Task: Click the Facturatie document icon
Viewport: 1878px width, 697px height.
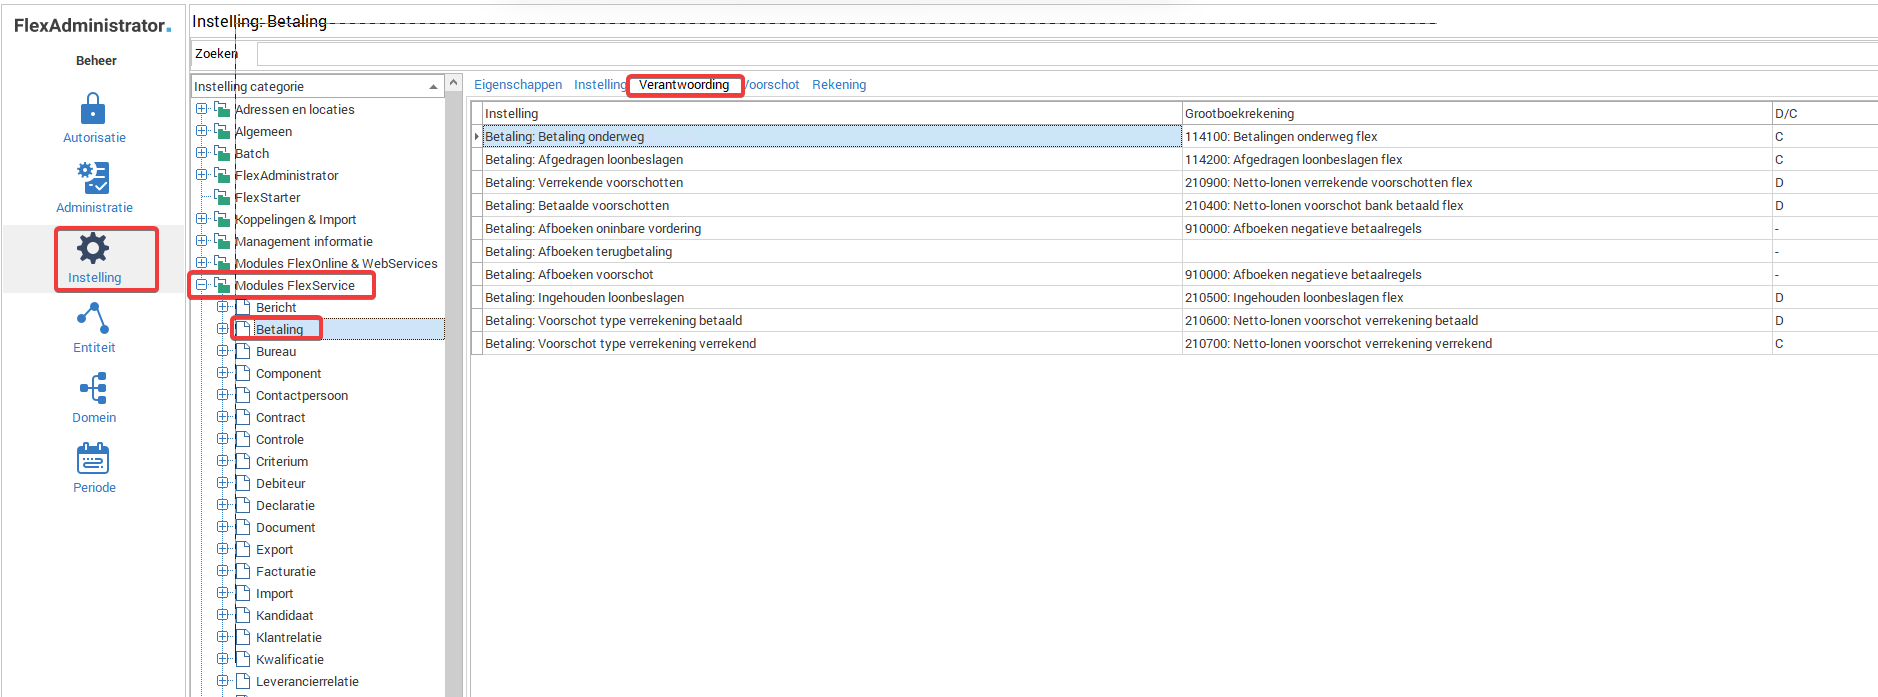Action: coord(242,571)
